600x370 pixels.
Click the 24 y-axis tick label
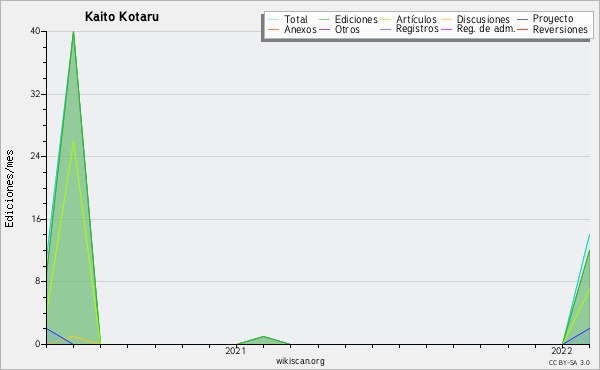[x=35, y=156]
